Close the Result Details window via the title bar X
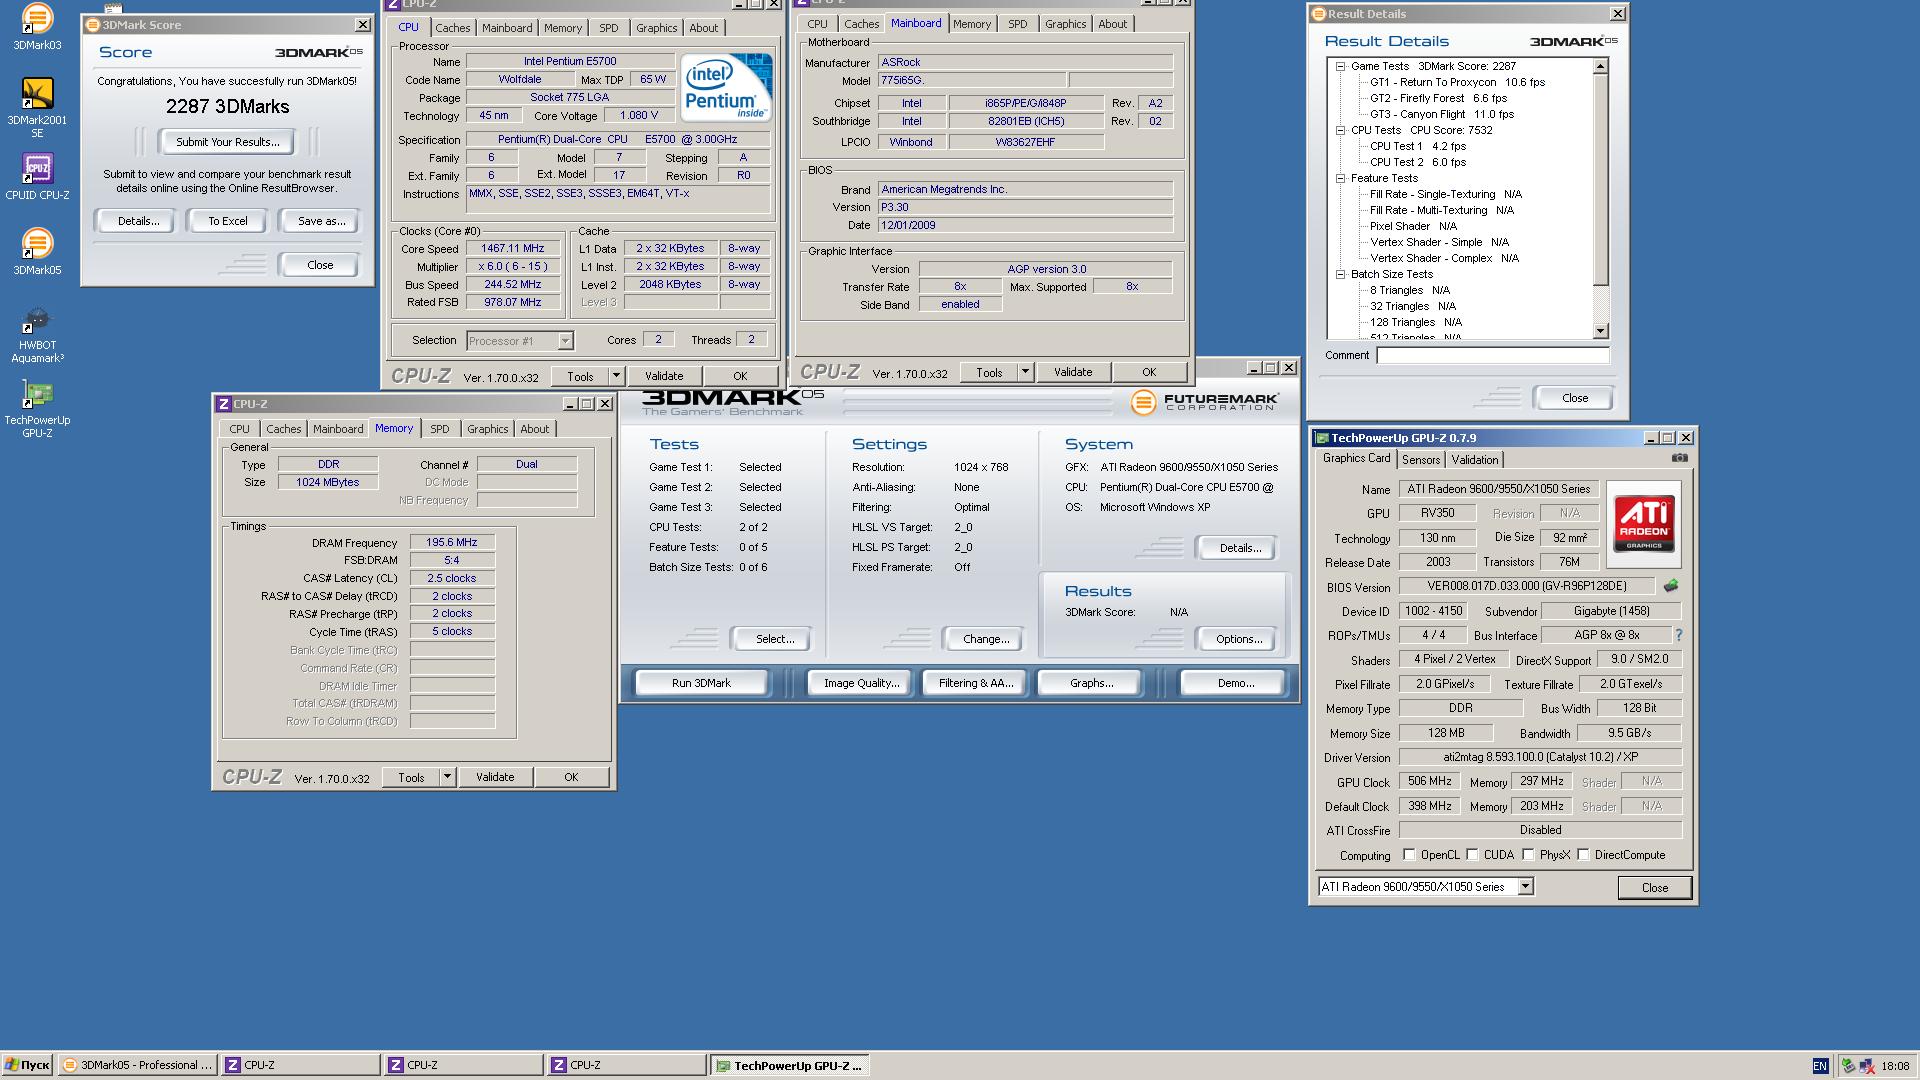 point(1617,14)
